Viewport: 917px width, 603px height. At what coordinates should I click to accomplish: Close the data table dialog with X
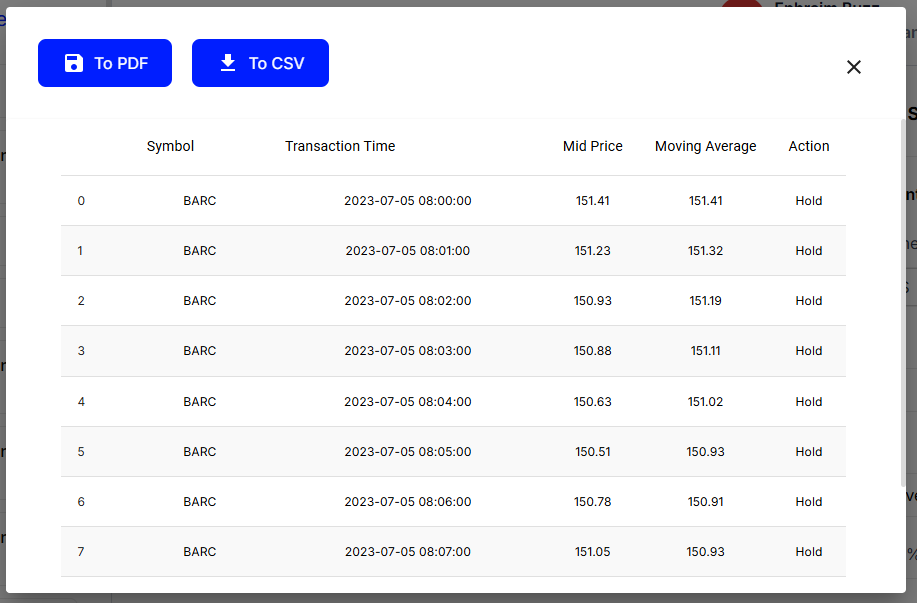(x=853, y=67)
